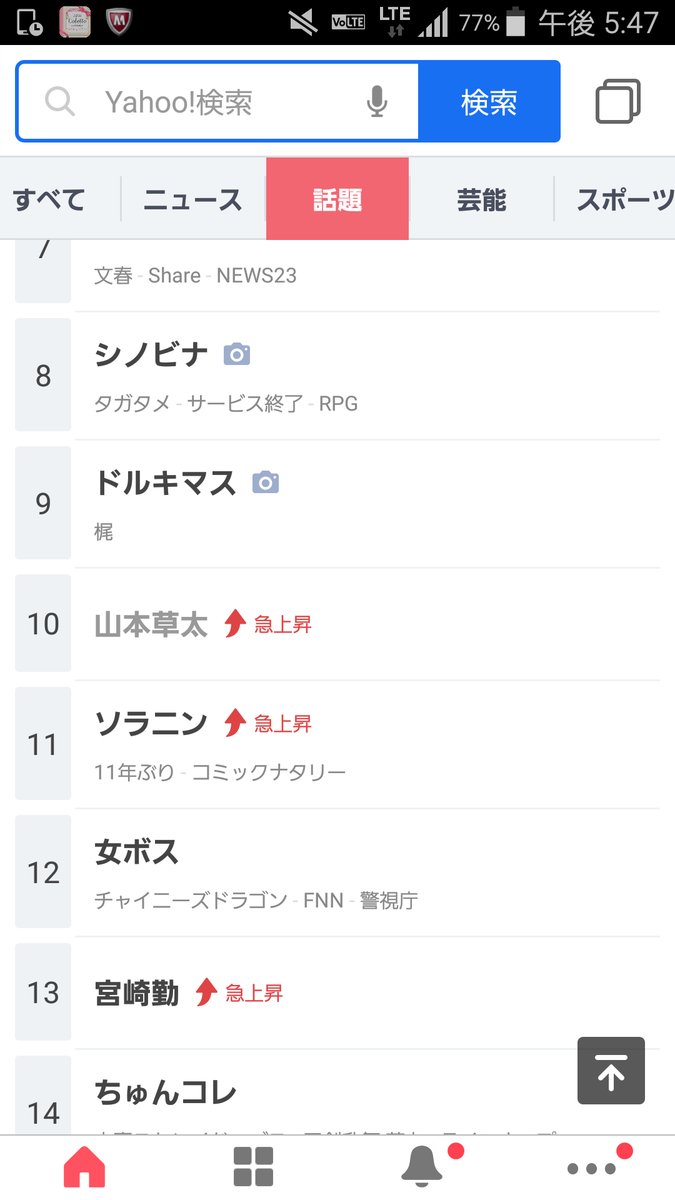The width and height of the screenshot is (675, 1200).
Task: Open the 宮崎勤 trending topic
Action: click(x=137, y=993)
